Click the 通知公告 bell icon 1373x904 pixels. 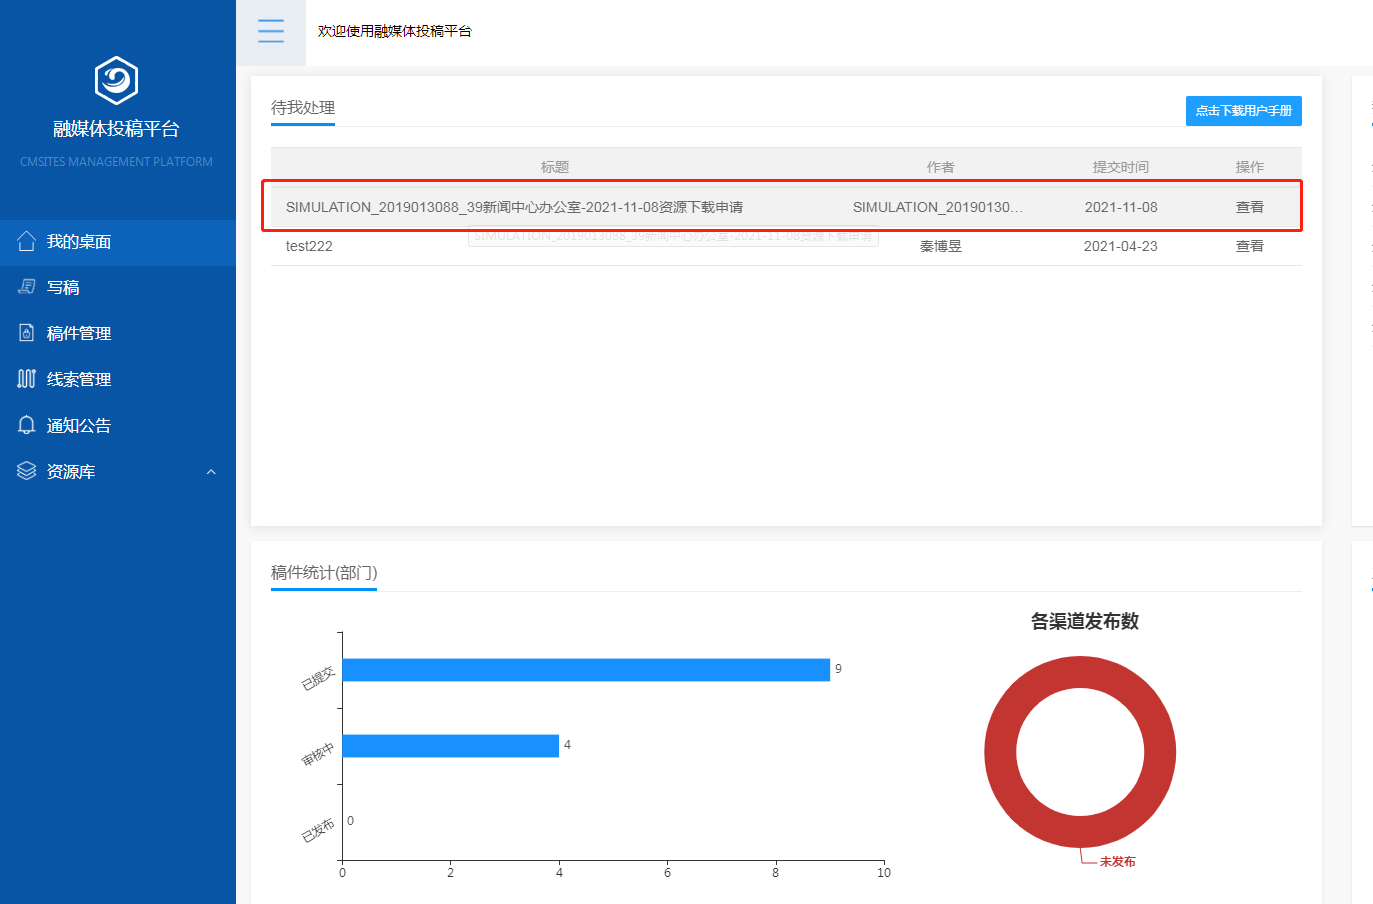(x=27, y=425)
